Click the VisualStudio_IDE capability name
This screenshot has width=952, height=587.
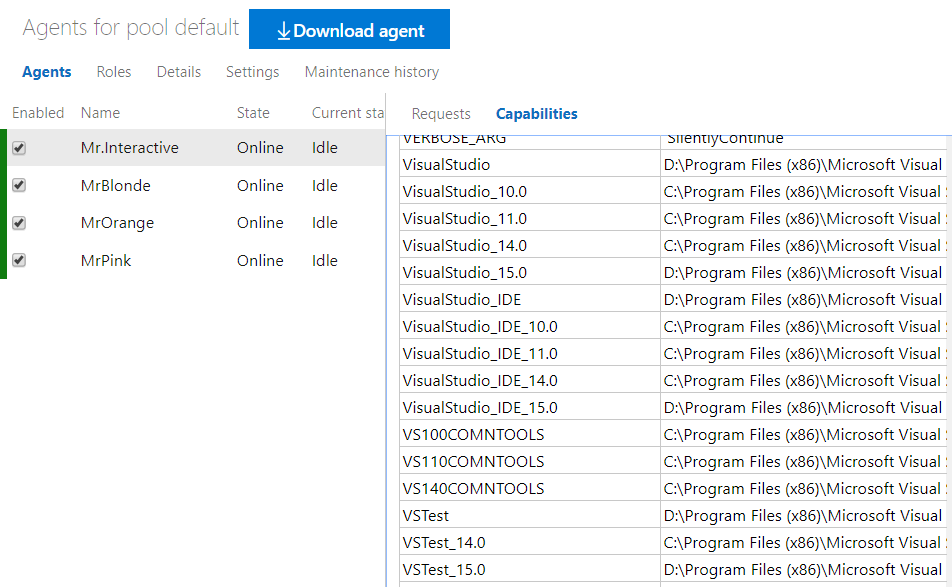[461, 300]
